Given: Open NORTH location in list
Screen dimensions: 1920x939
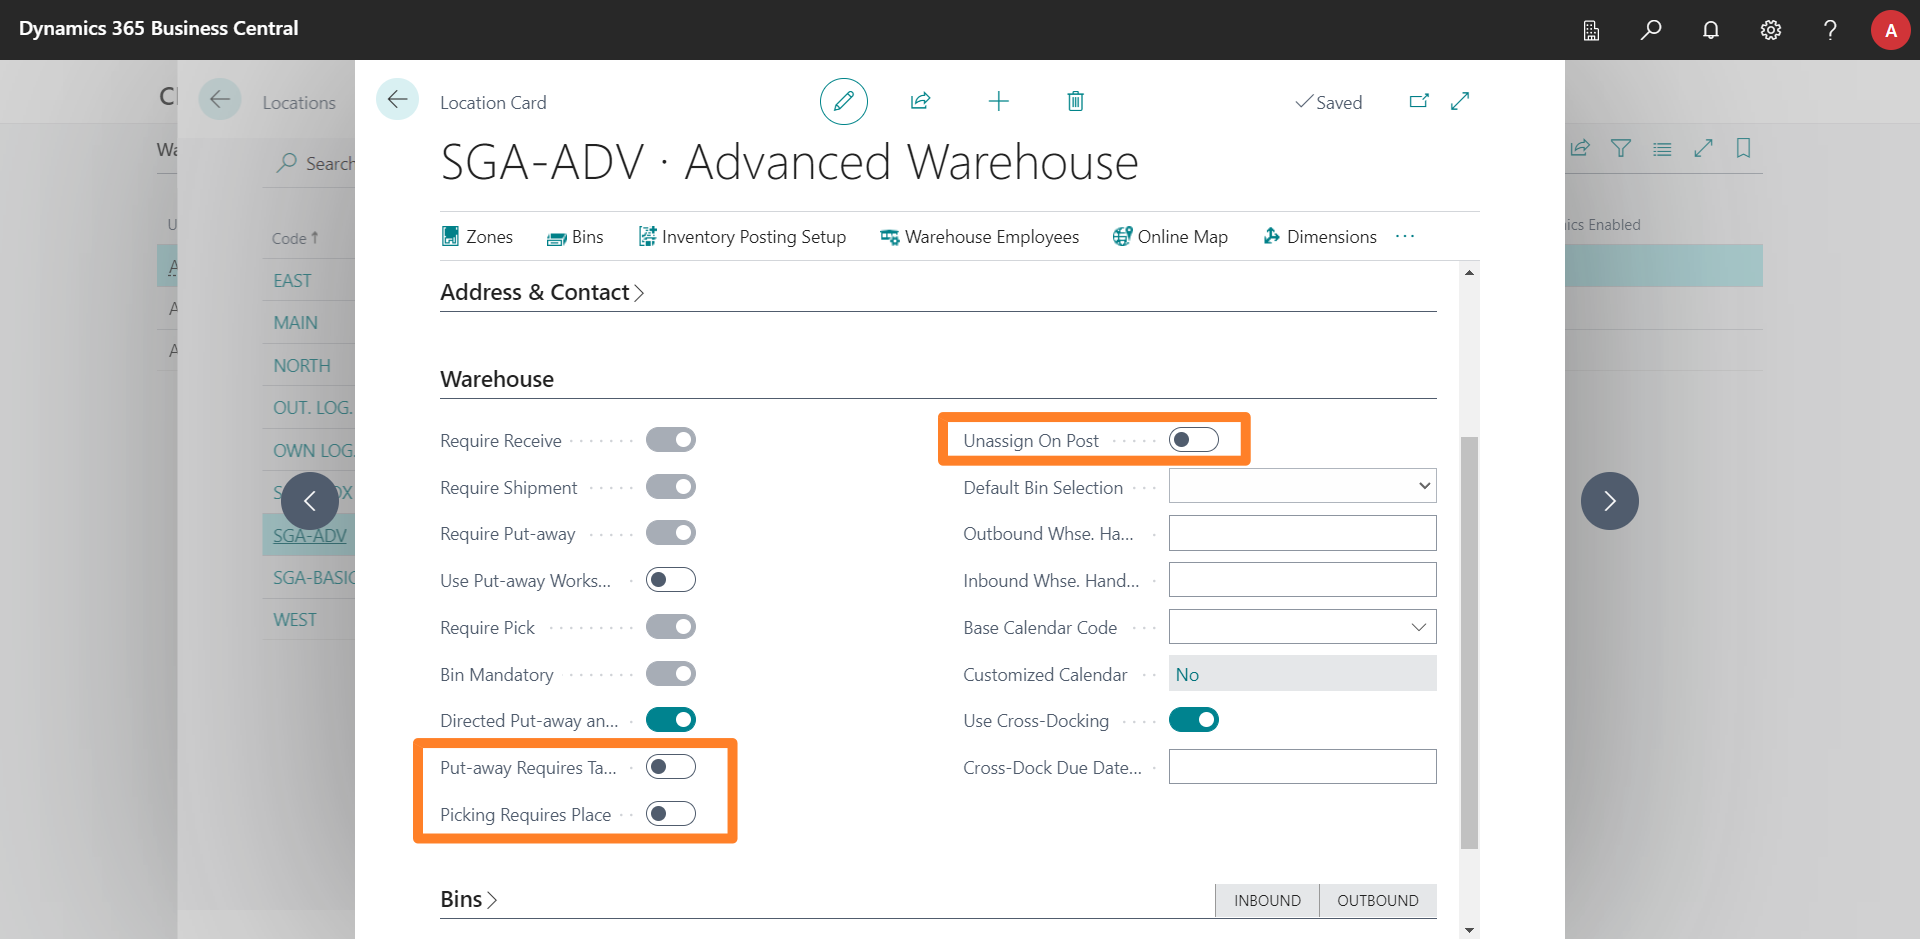Looking at the screenshot, I should 302,366.
